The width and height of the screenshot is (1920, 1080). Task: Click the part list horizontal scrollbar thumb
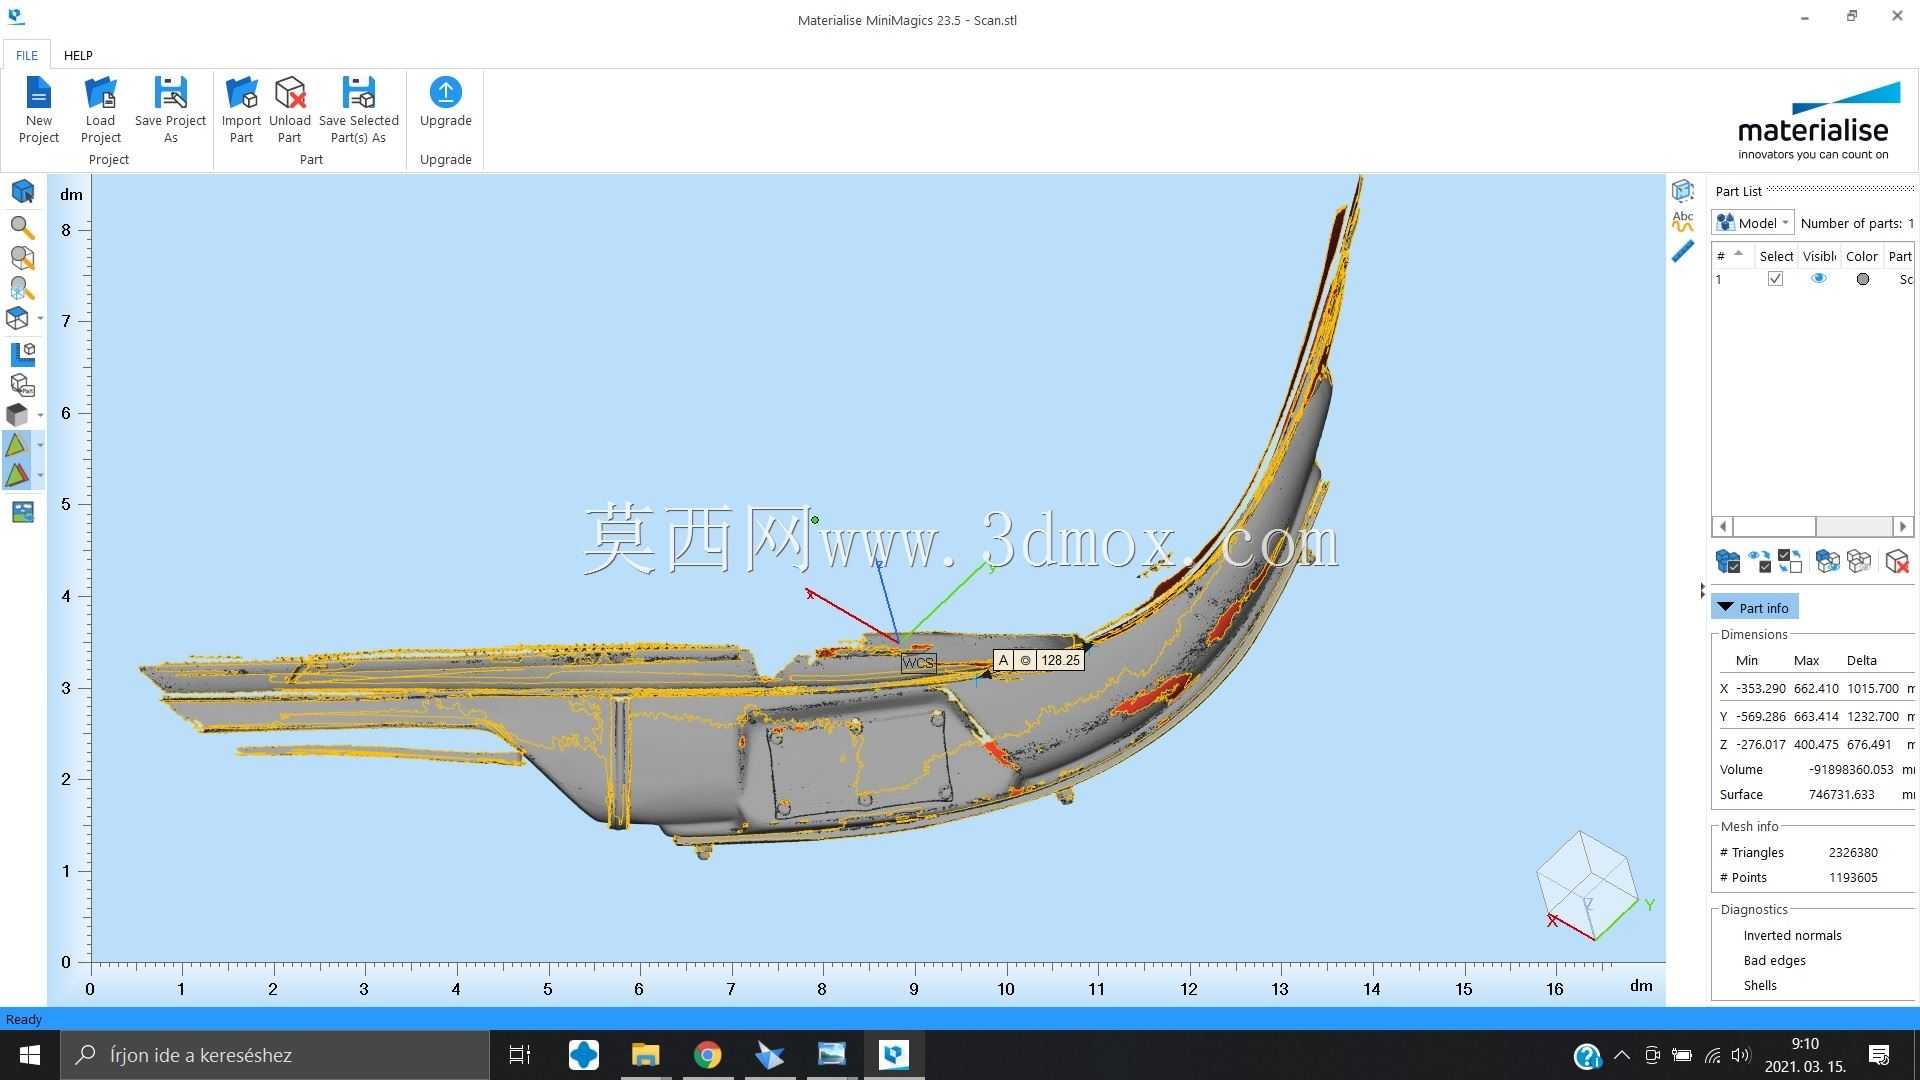pos(1774,526)
